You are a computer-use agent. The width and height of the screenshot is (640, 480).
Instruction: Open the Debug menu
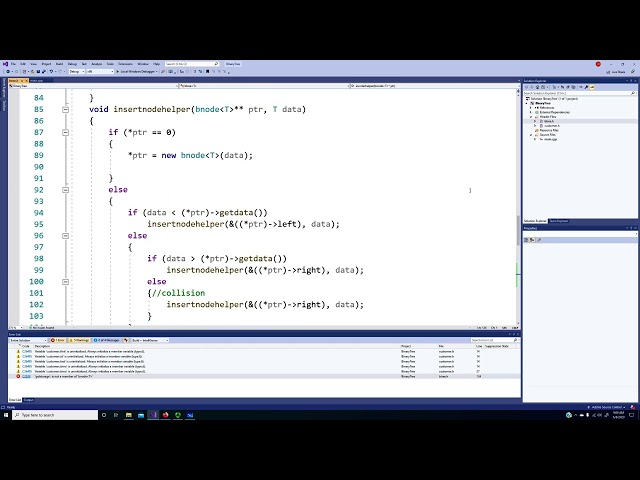tap(72, 64)
